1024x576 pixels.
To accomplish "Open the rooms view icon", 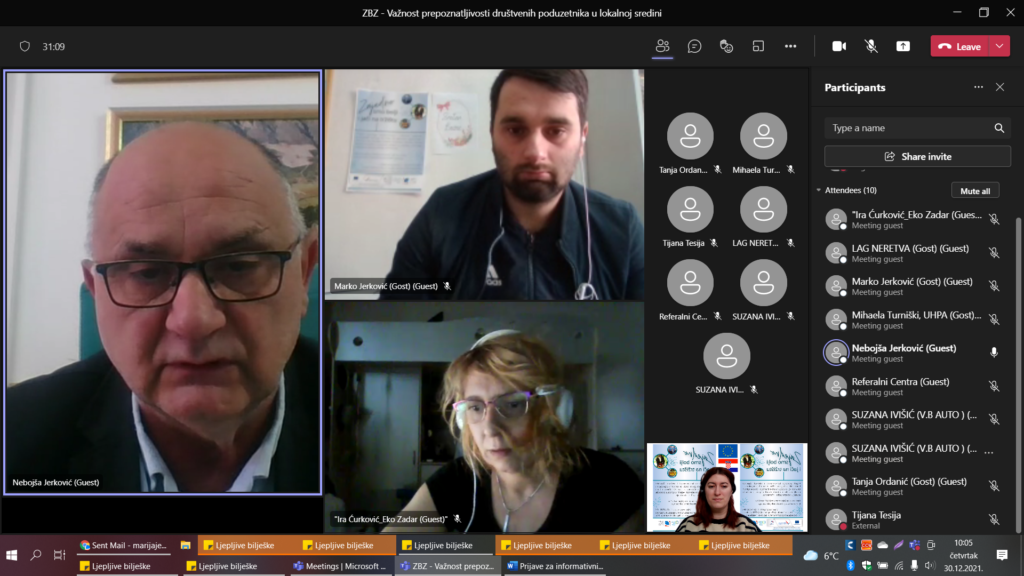I will pyautogui.click(x=758, y=46).
